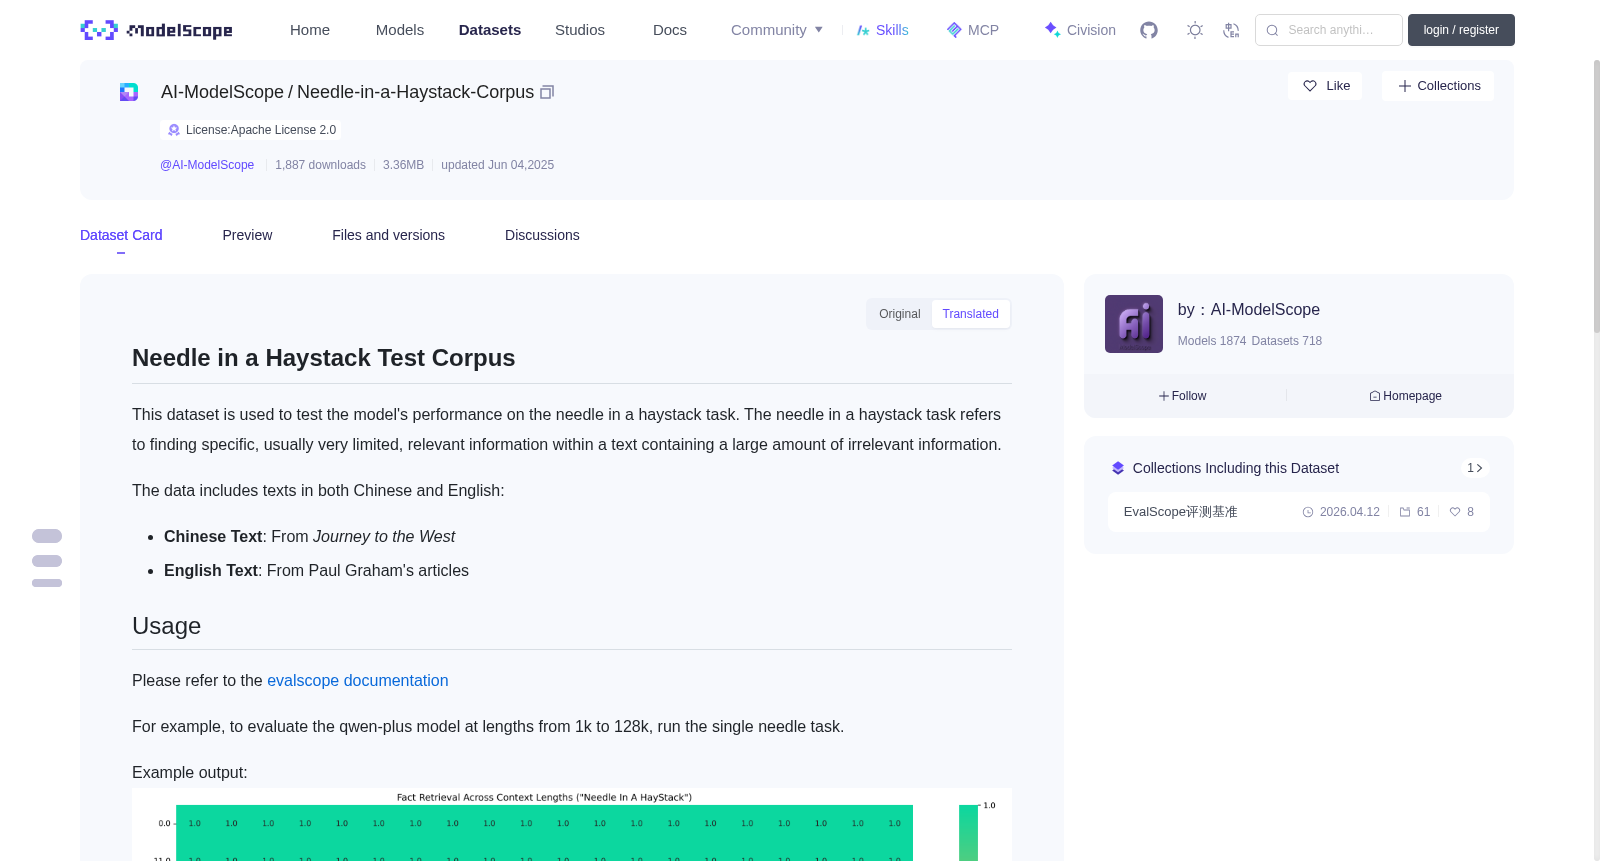Viewport: 1600px width, 861px height.
Task: Click the MCP diamond icon
Action: [x=954, y=30]
